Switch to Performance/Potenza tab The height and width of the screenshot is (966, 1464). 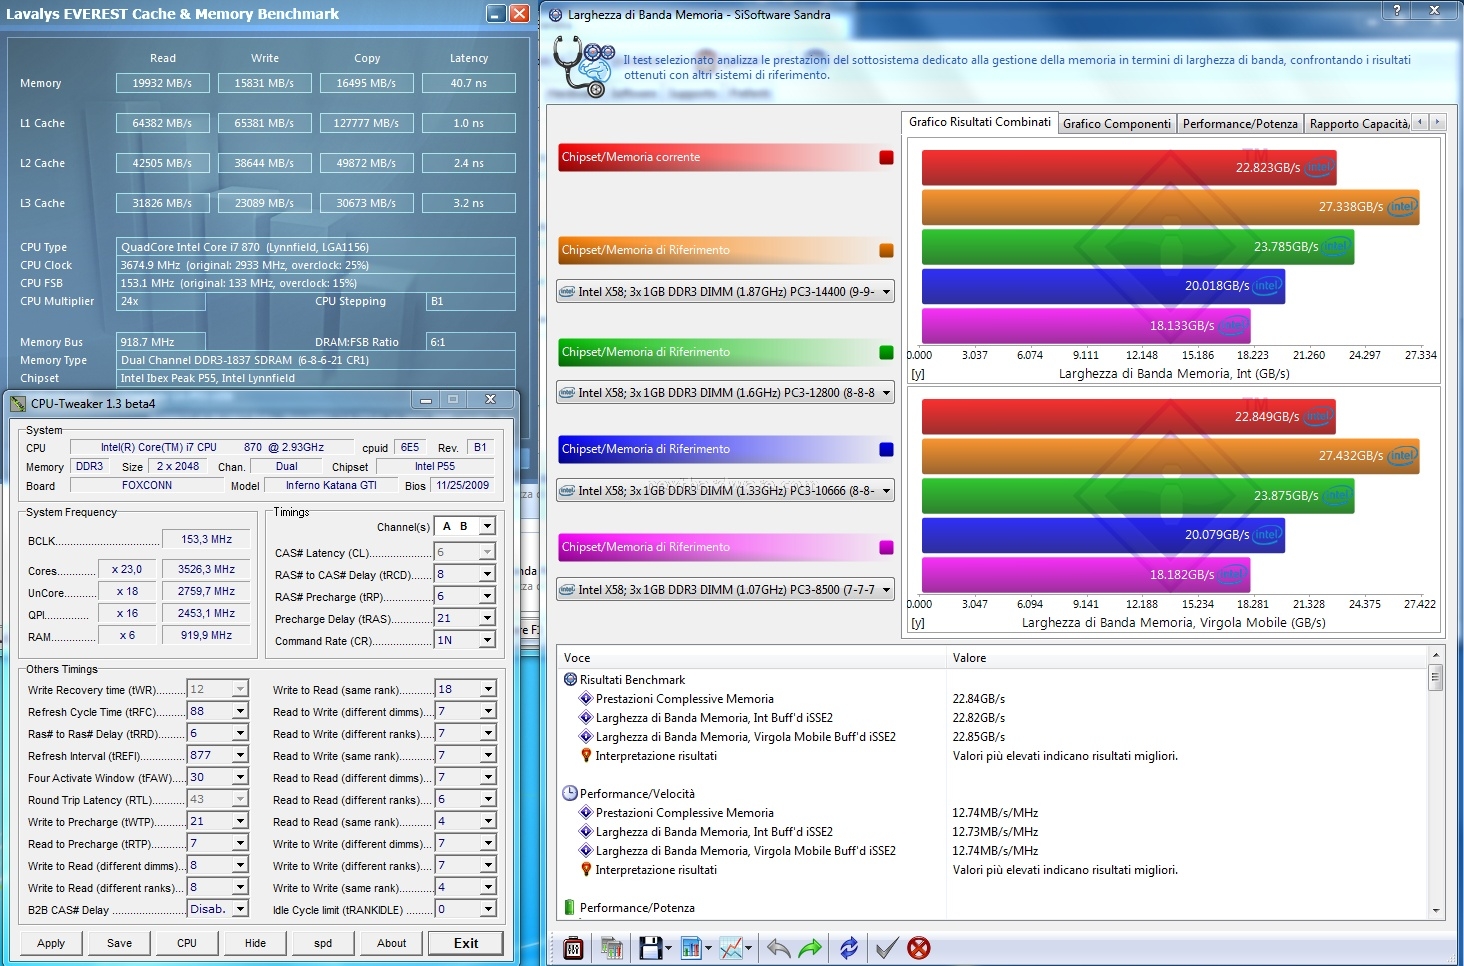1240,124
